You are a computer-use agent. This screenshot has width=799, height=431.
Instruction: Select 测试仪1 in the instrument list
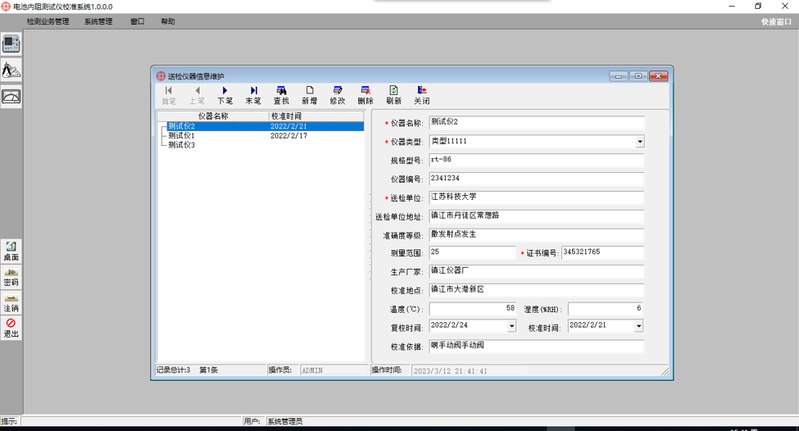(x=181, y=136)
